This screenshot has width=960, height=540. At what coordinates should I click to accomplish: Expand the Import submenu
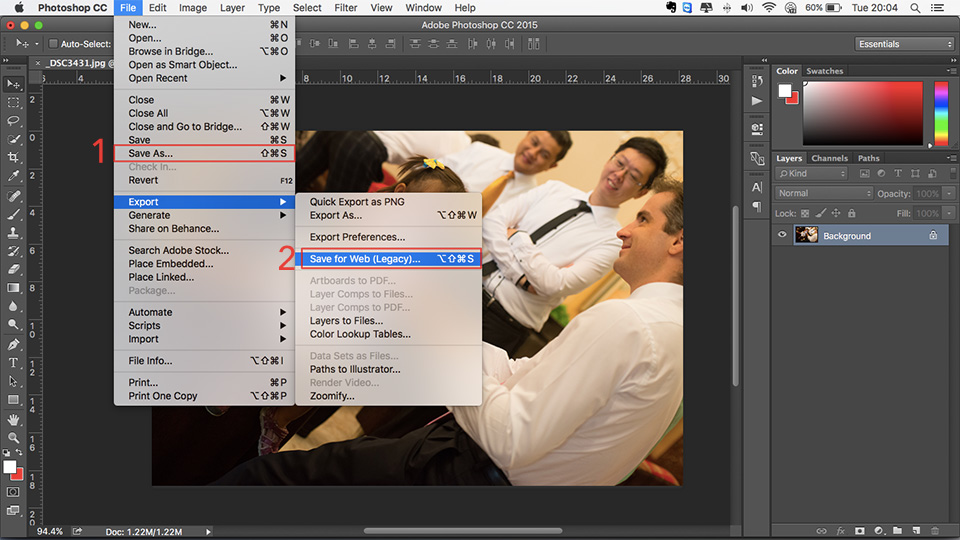[x=204, y=339]
